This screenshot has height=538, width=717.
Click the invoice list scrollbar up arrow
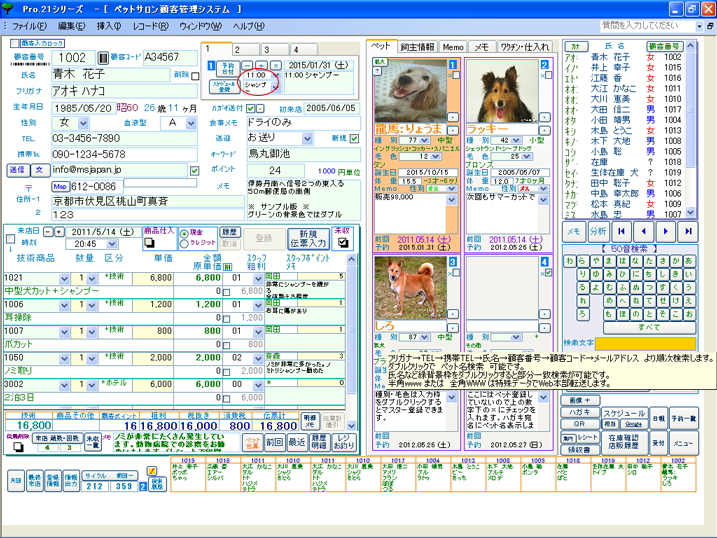pos(351,259)
